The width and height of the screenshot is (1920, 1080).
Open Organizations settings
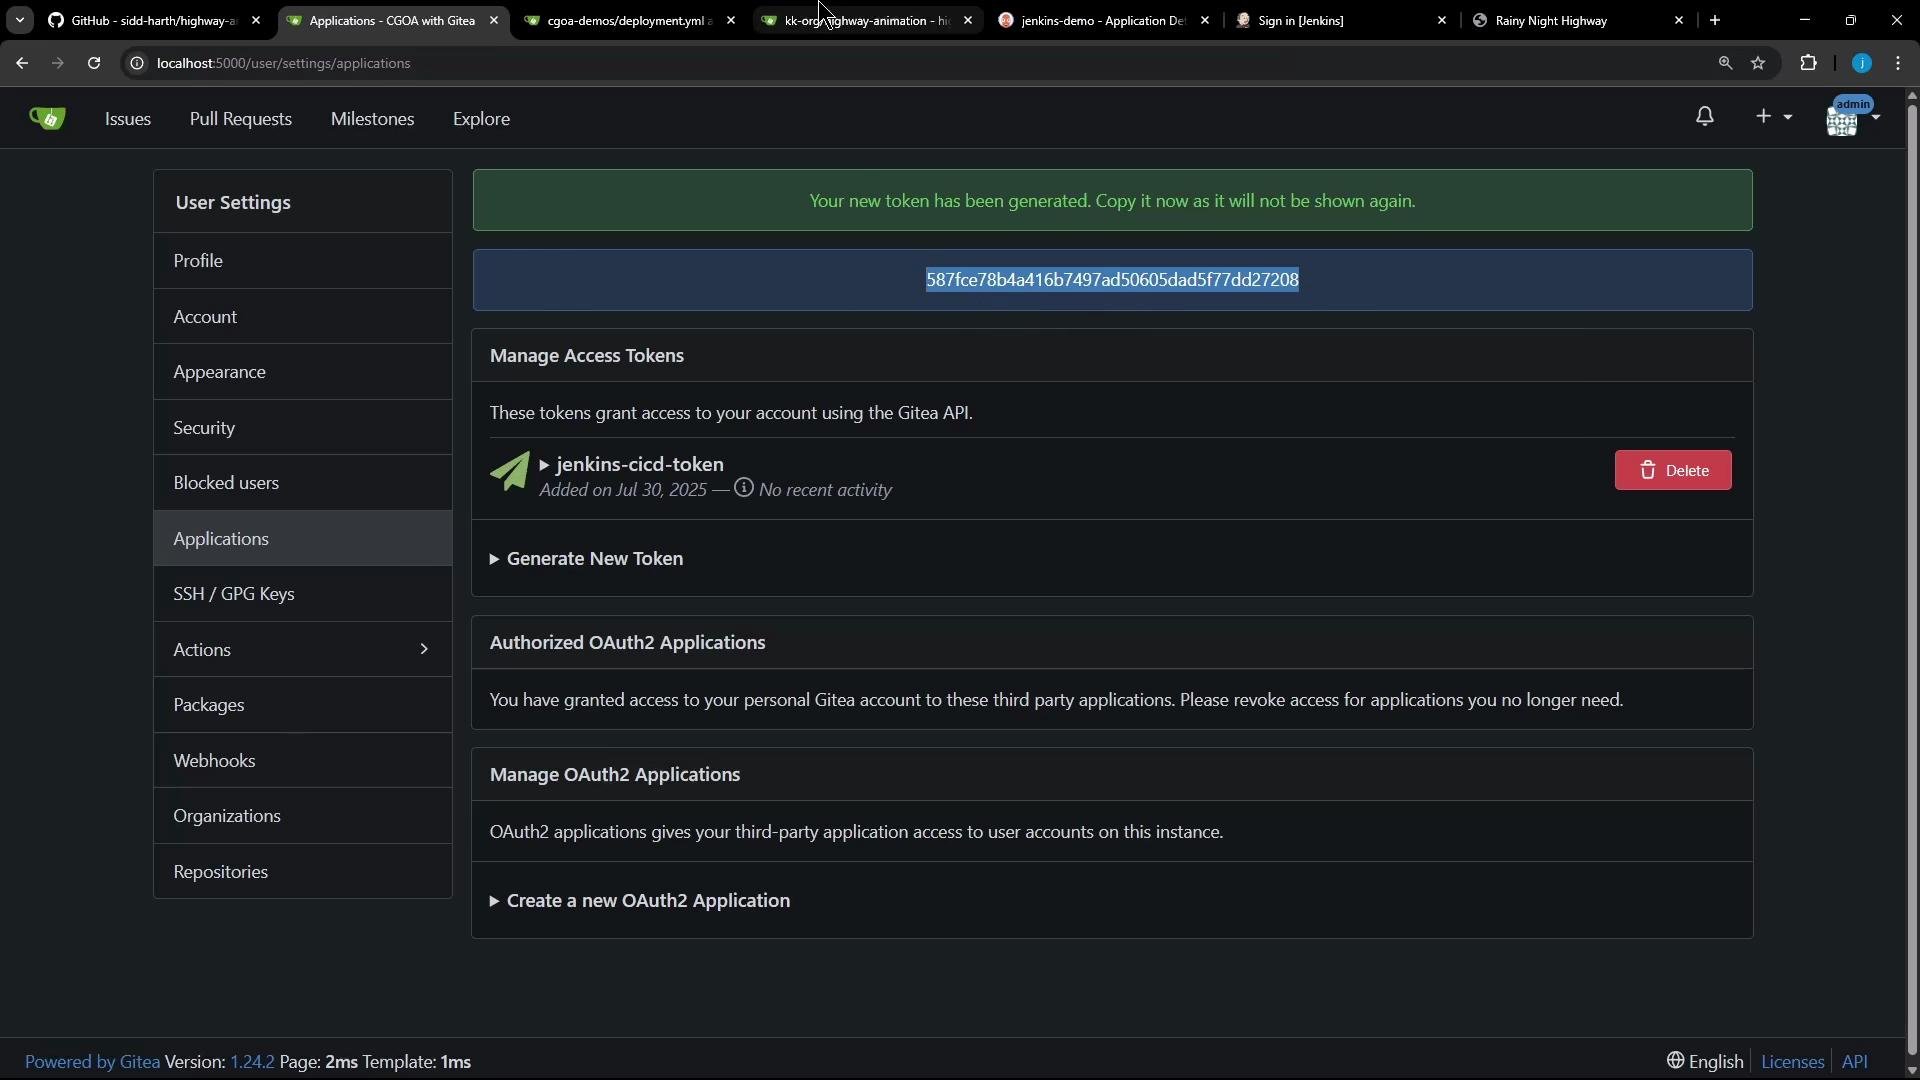click(302, 816)
